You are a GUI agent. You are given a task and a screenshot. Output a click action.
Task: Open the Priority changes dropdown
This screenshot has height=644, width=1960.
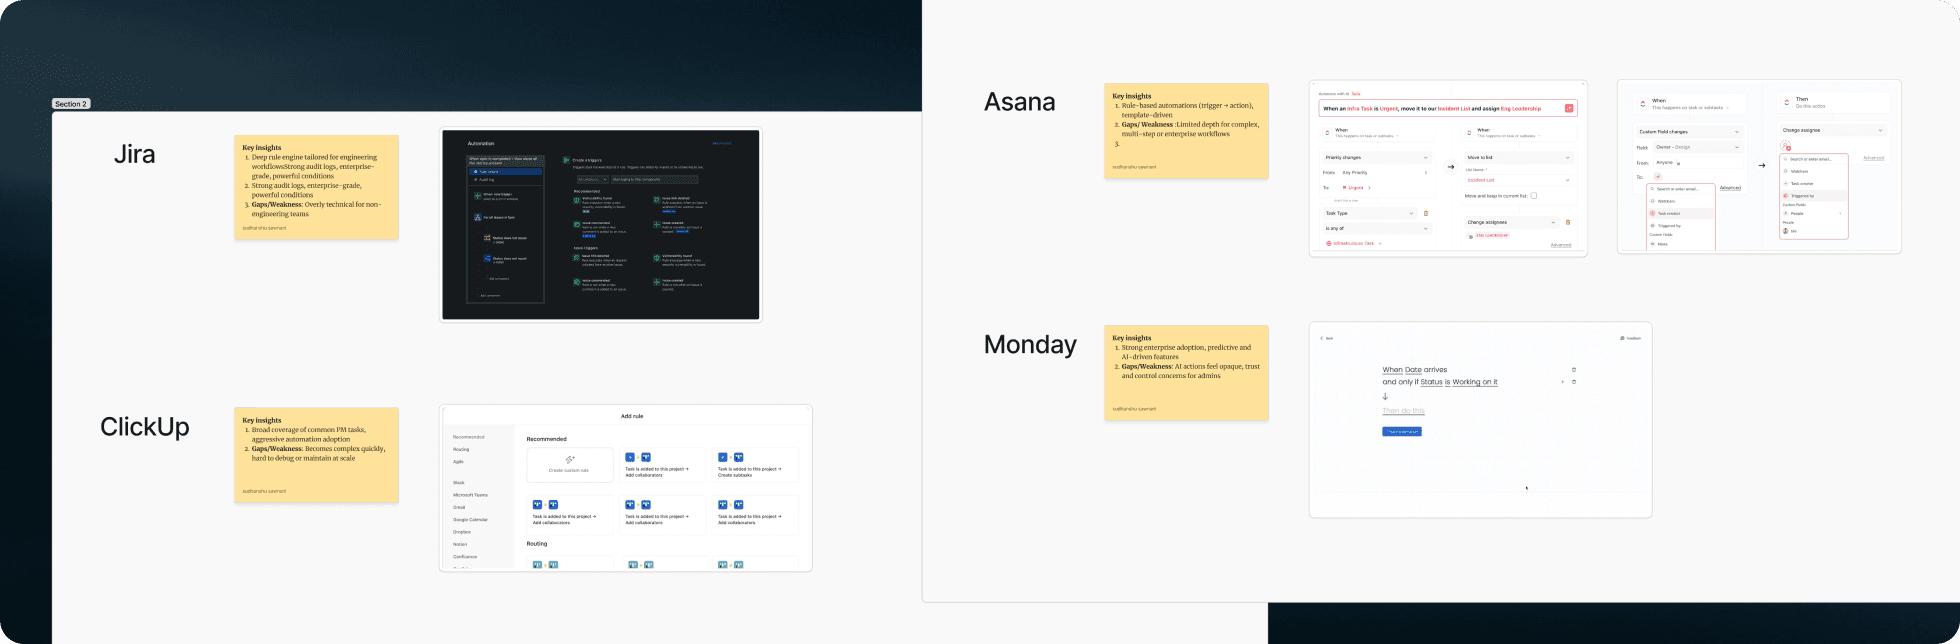tap(1375, 158)
